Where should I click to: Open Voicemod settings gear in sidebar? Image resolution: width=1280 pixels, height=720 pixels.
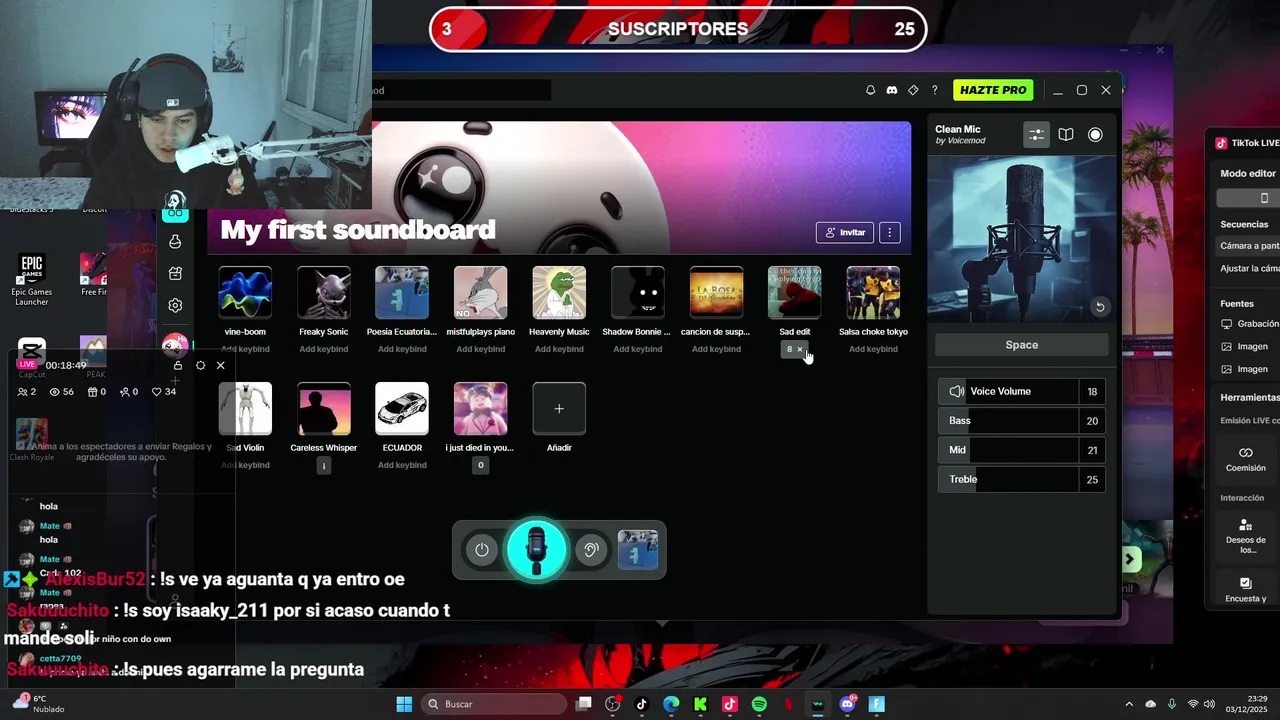point(175,305)
